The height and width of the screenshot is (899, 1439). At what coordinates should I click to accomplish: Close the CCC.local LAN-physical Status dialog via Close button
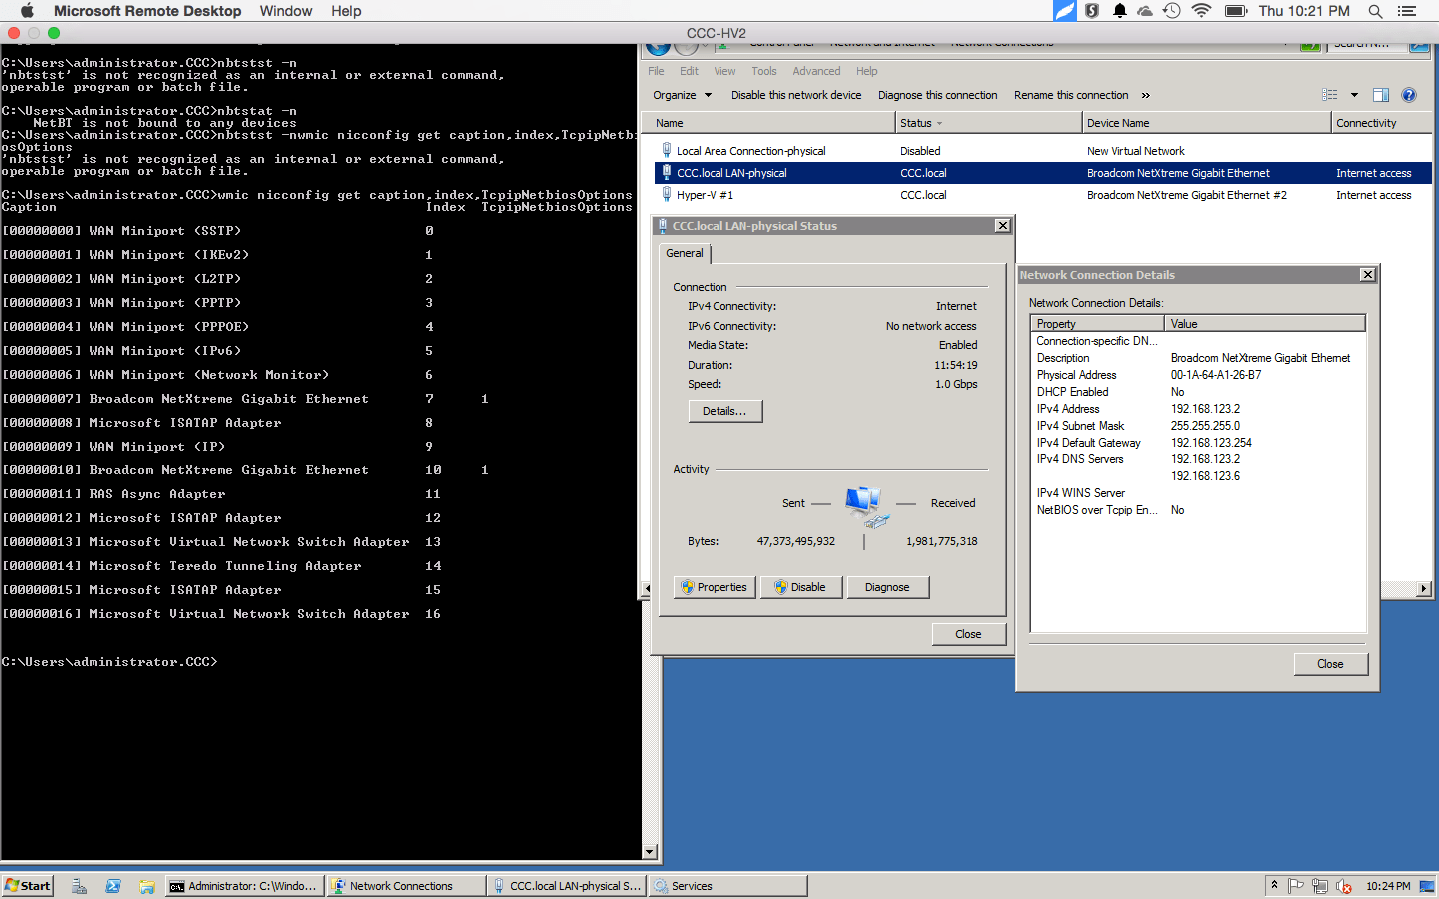(x=968, y=634)
